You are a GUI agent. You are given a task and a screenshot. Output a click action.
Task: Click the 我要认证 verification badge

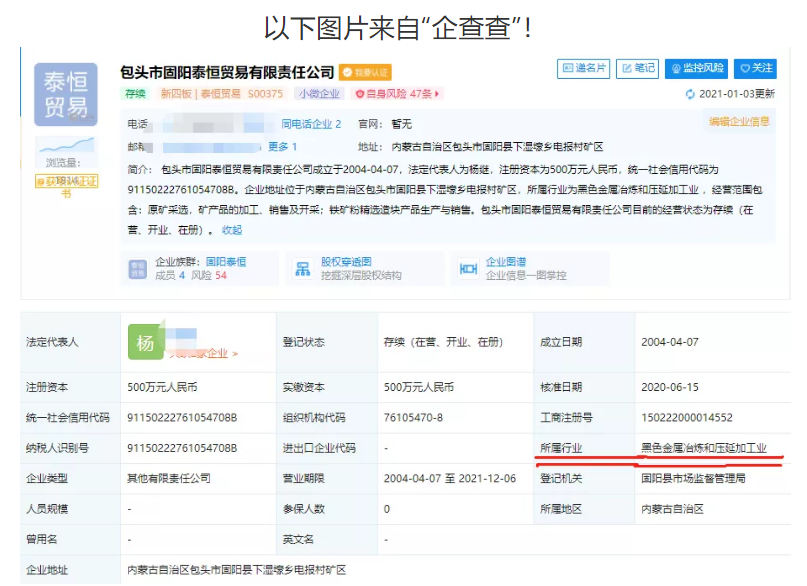tap(367, 71)
